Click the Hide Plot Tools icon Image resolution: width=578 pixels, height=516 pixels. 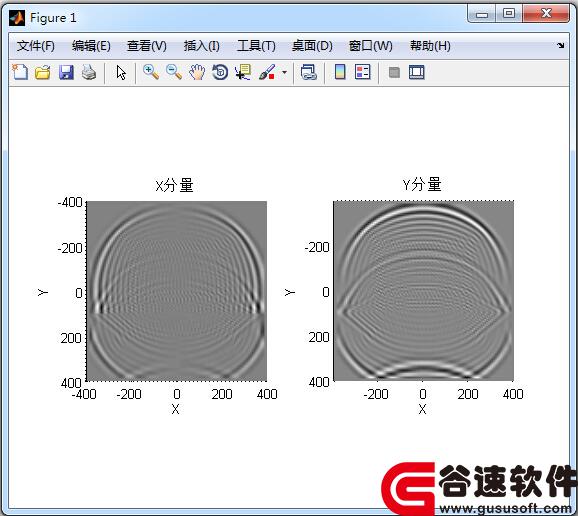pyautogui.click(x=394, y=72)
